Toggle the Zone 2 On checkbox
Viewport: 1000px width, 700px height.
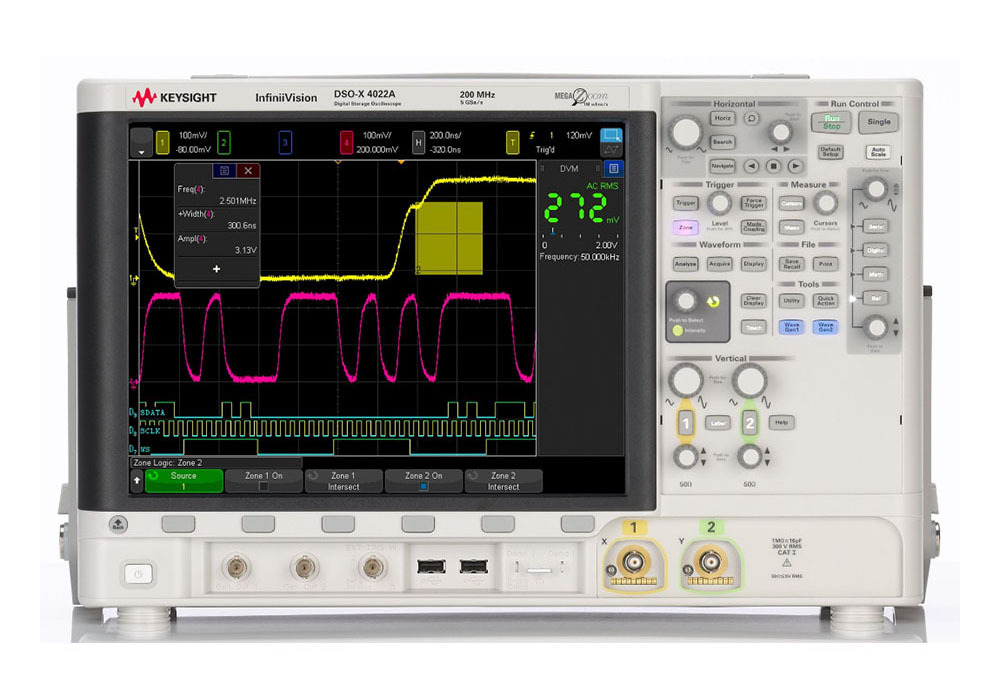click(423, 486)
